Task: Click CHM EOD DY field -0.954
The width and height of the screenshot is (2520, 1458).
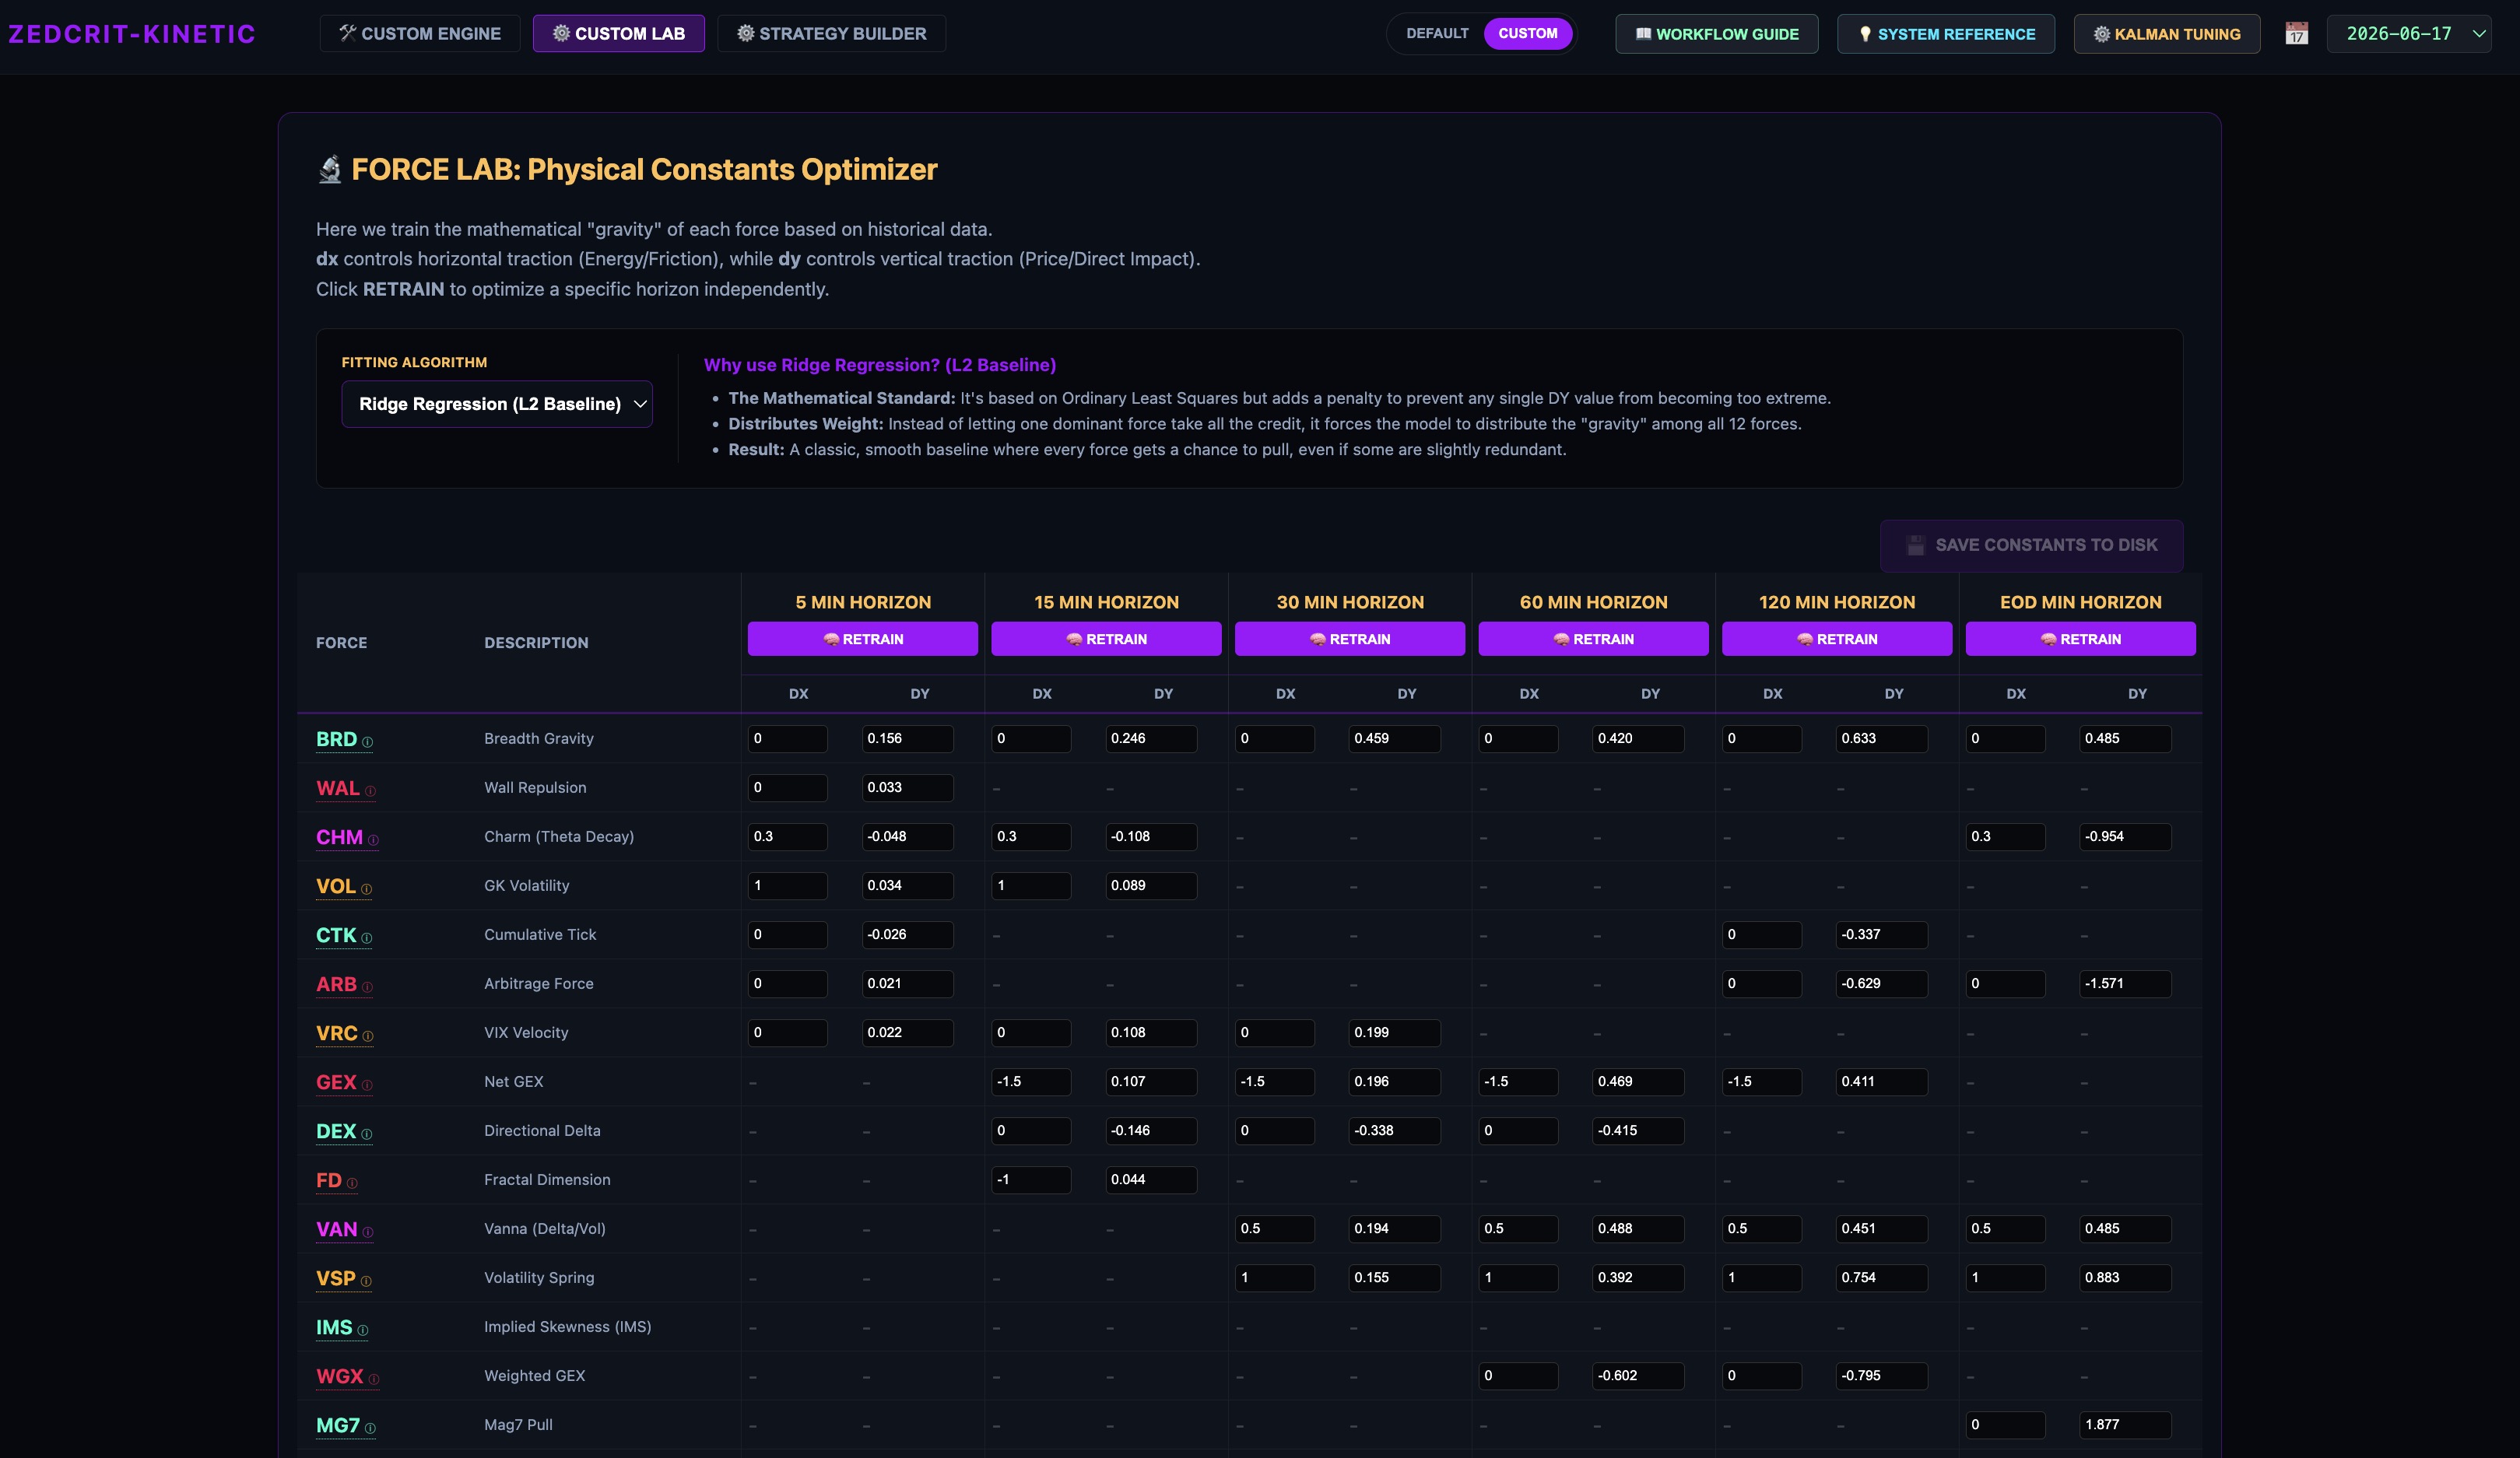Action: point(2125,837)
